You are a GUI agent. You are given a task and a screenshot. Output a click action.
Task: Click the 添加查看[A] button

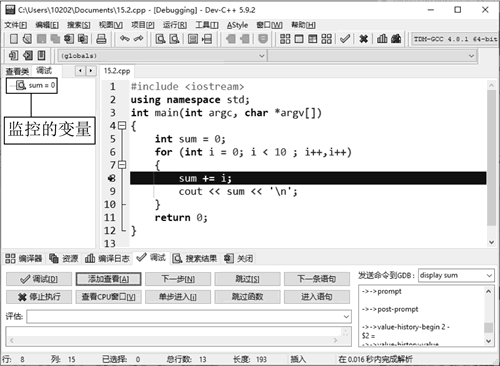pyautogui.click(x=108, y=279)
